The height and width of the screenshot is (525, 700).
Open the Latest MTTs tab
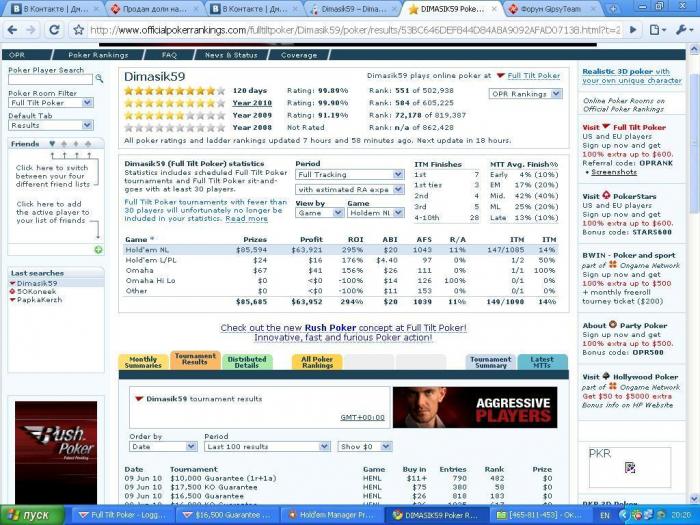click(542, 362)
